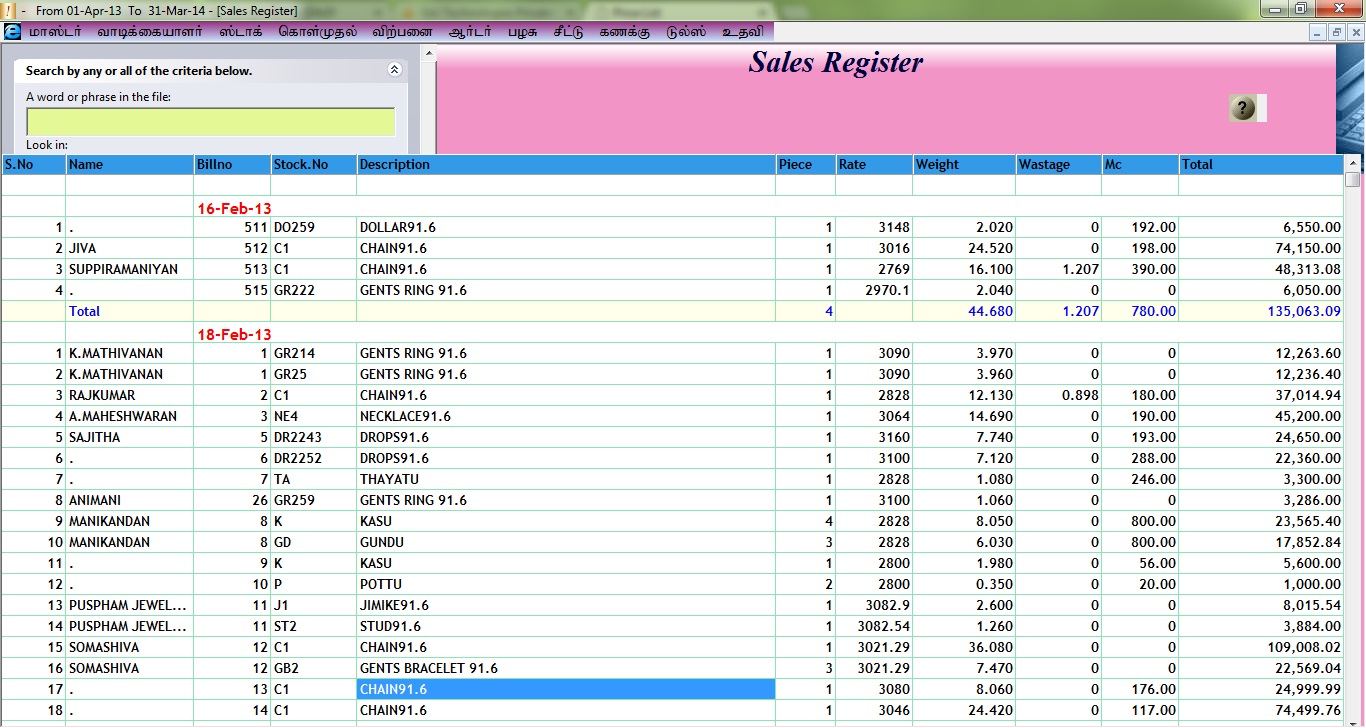This screenshot has height=728, width=1366.
Task: Minimize the inner Sales Register child window
Action: point(1318,32)
